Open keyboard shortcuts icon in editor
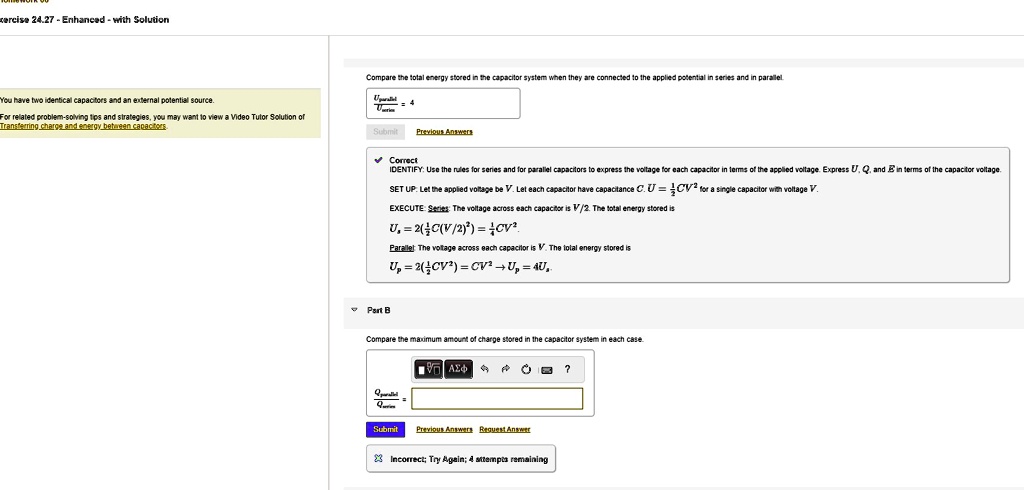The image size is (1024, 490). point(547,370)
